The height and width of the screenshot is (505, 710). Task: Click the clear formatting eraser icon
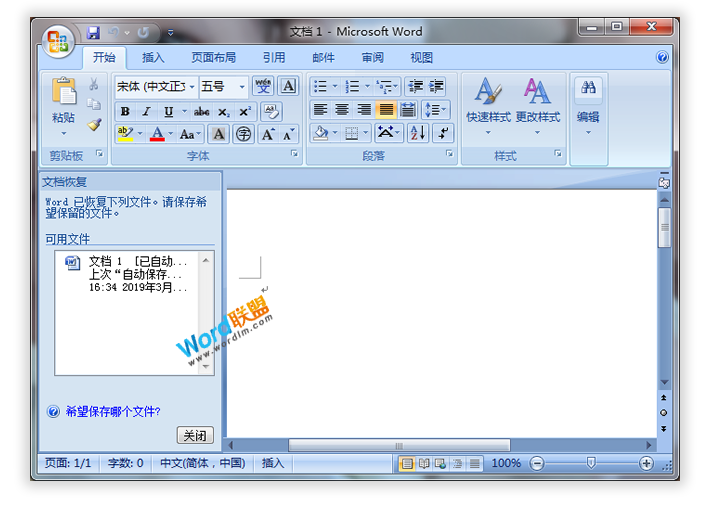(x=271, y=112)
